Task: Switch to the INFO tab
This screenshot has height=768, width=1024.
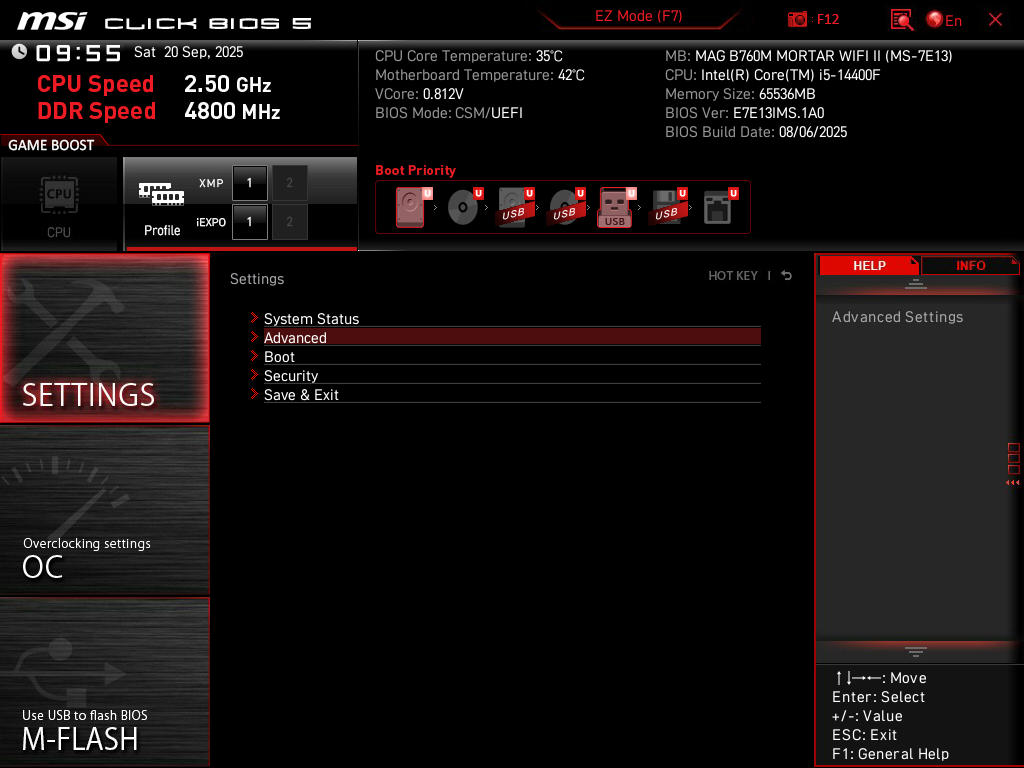Action: click(970, 265)
